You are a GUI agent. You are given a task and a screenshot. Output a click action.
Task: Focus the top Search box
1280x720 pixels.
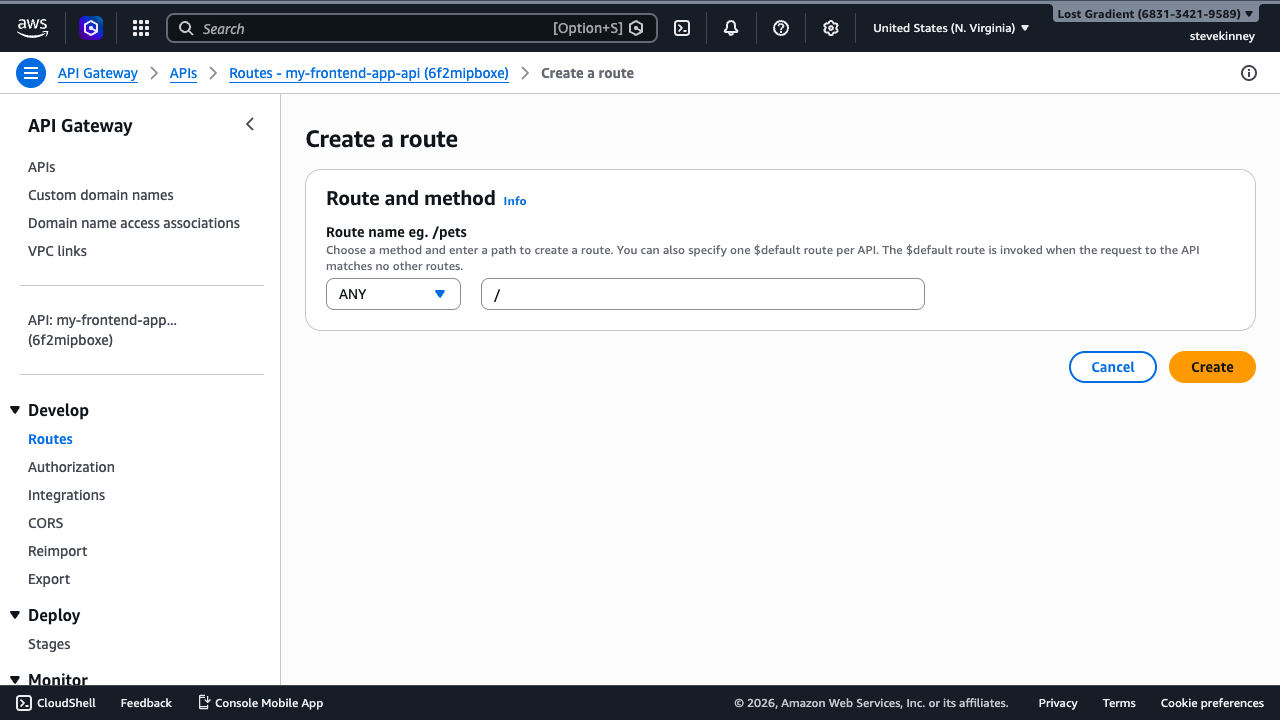(412, 28)
